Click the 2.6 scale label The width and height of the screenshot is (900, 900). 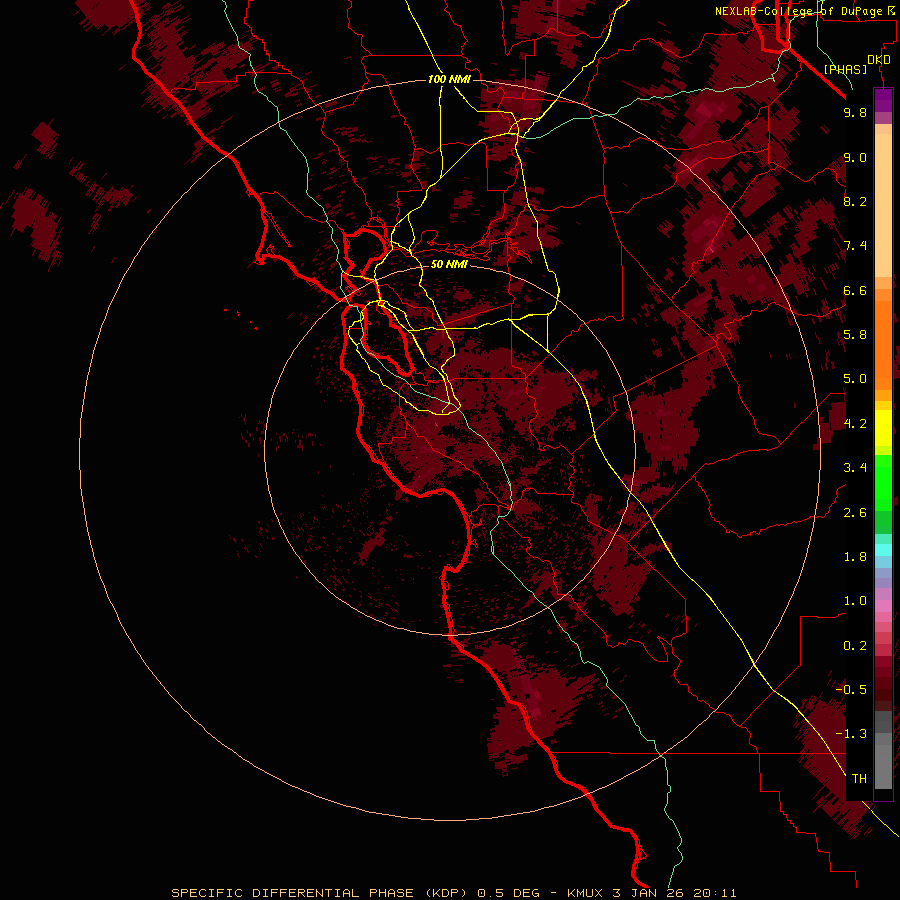[x=855, y=513]
